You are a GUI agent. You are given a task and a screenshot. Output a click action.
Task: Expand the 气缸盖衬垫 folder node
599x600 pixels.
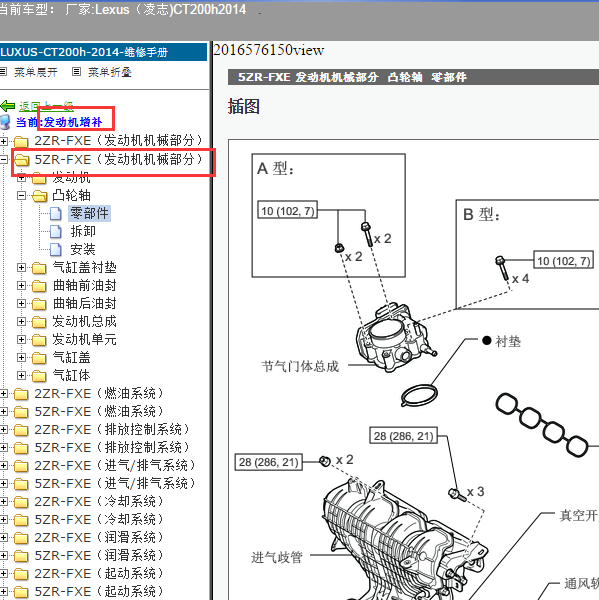tap(21, 267)
